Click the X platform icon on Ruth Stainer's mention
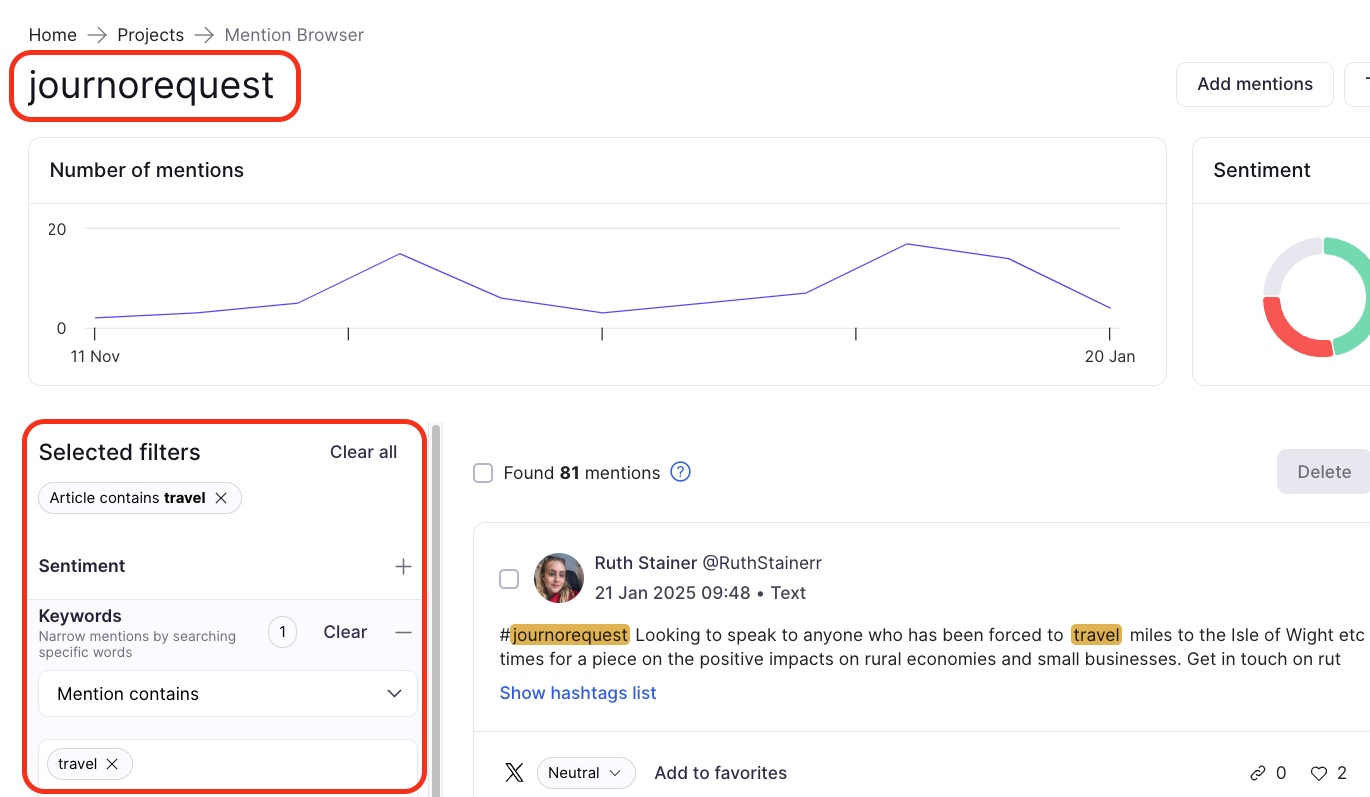The width and height of the screenshot is (1370, 797). [514, 772]
